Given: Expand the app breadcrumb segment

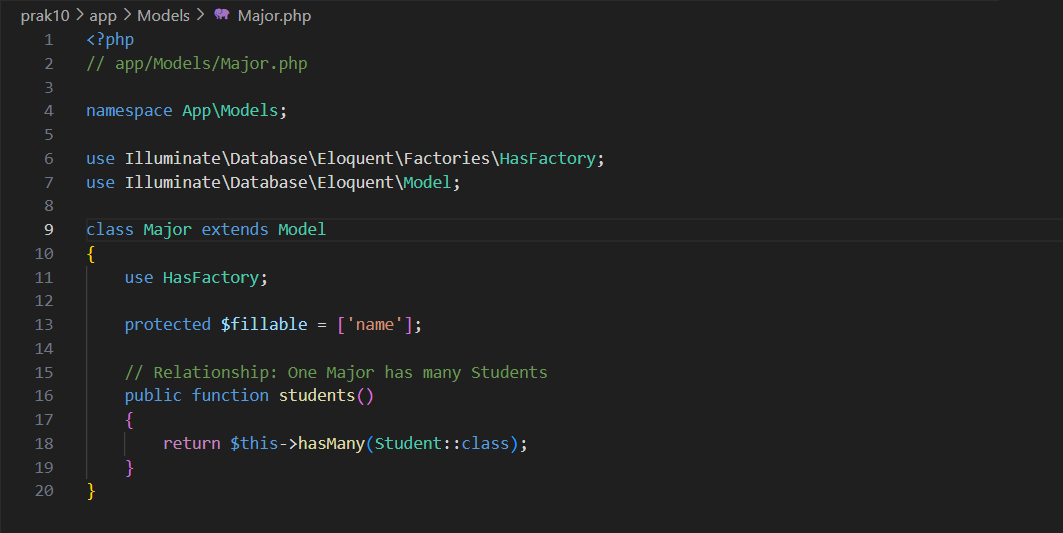Looking at the screenshot, I should coord(103,15).
